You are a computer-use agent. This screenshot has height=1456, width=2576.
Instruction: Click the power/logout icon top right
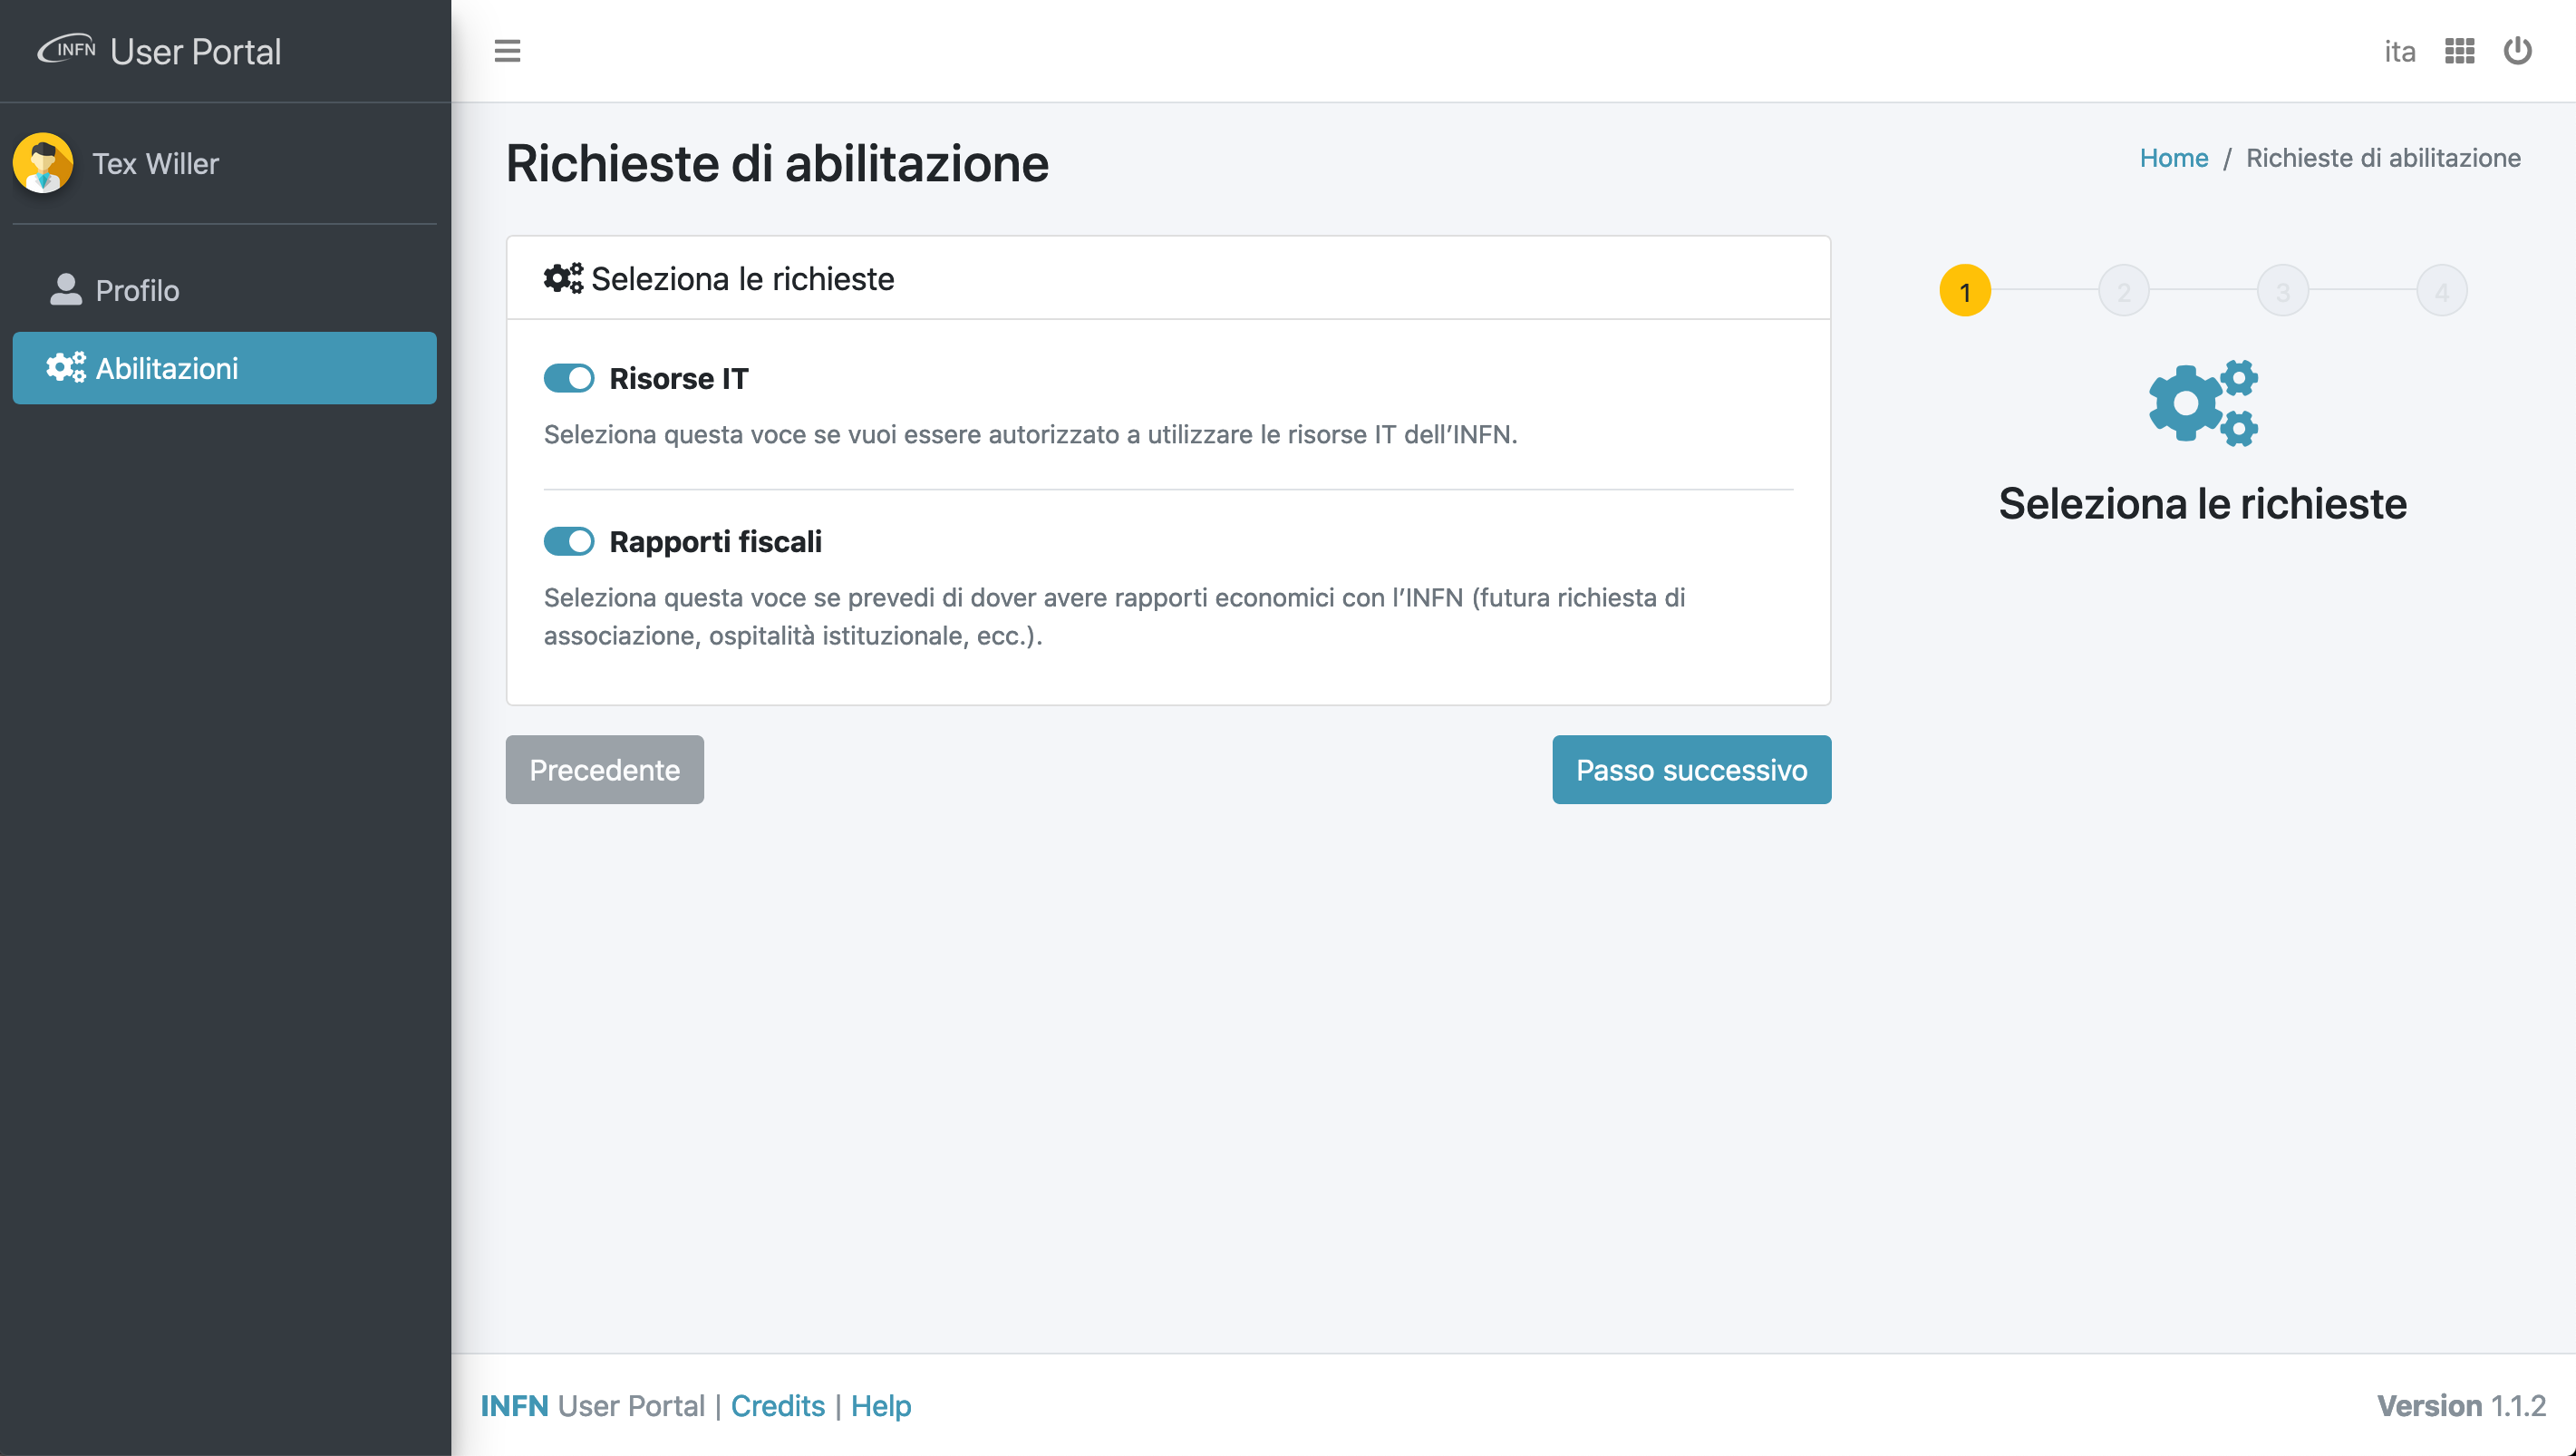pyautogui.click(x=2518, y=50)
